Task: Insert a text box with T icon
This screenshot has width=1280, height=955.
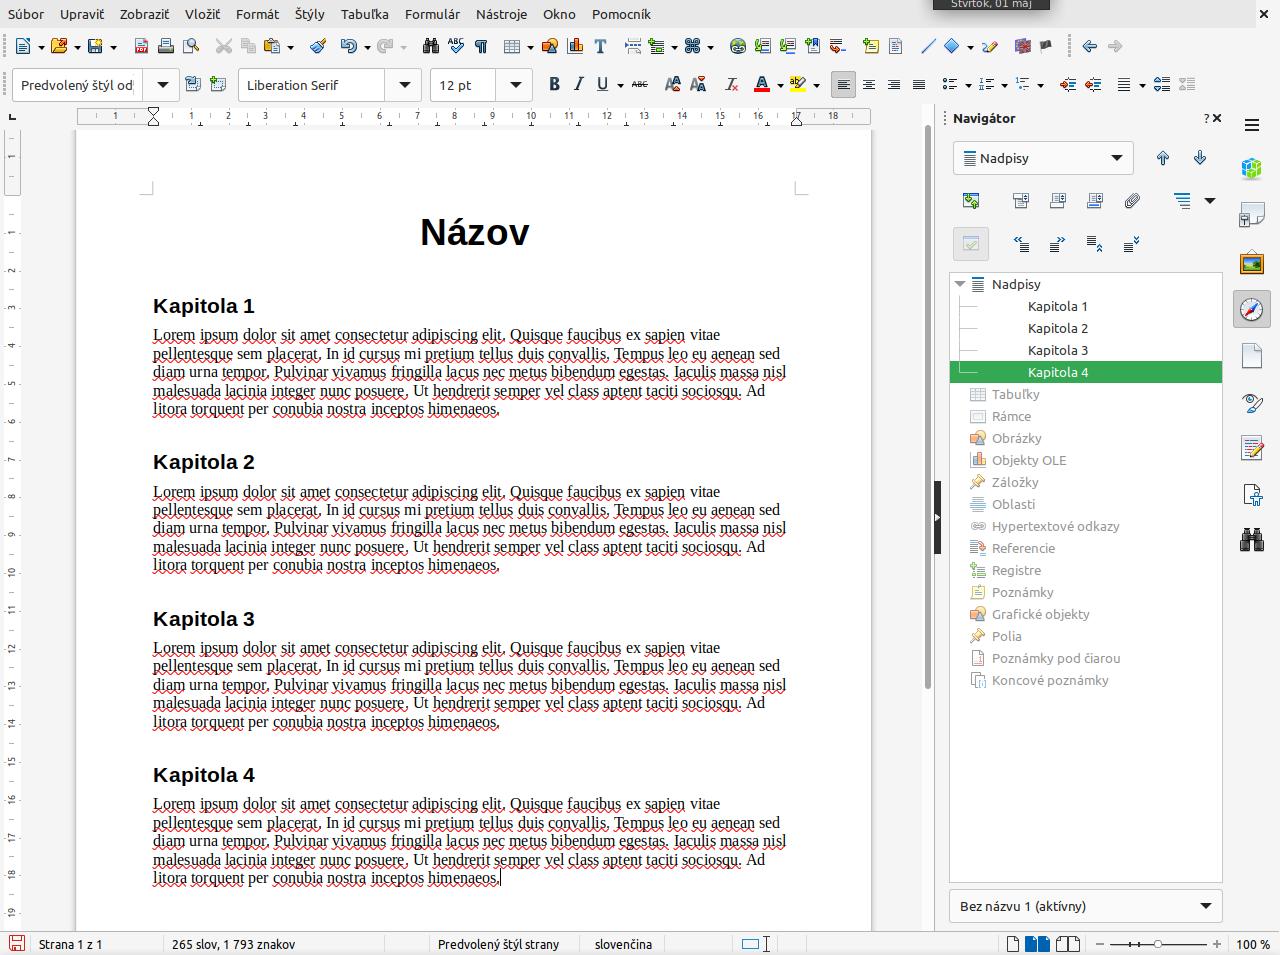Action: tap(600, 46)
